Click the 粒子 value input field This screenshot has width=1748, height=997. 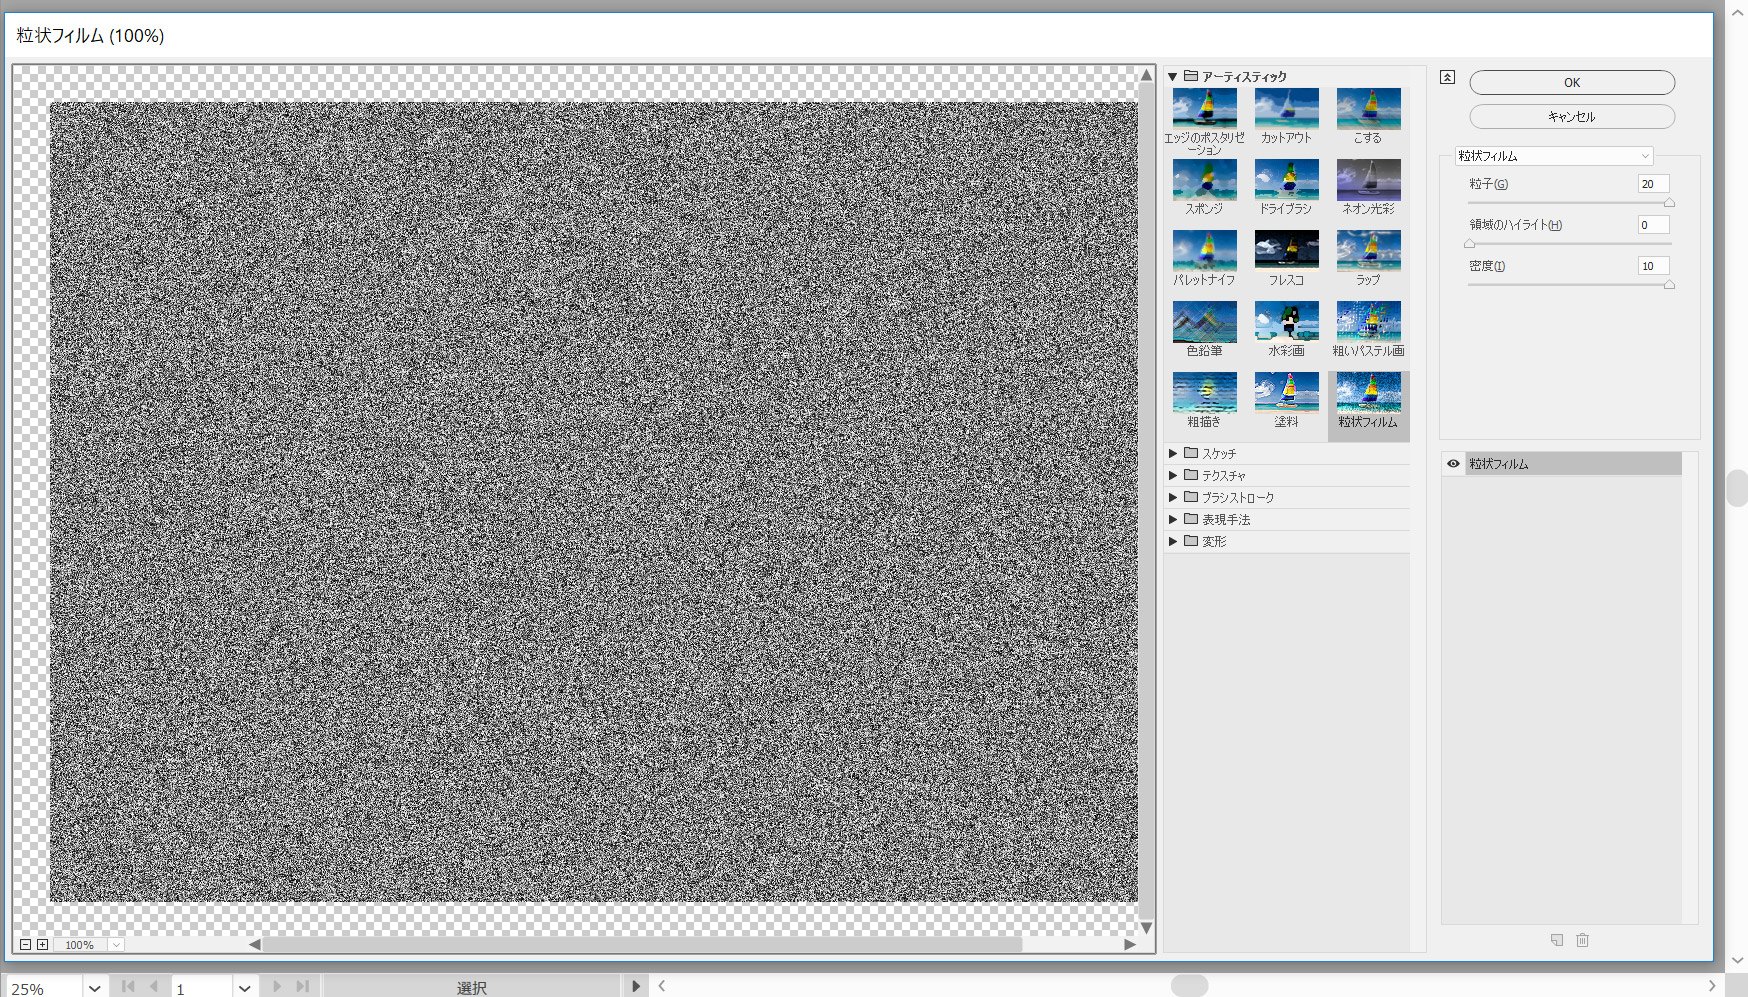click(1652, 184)
